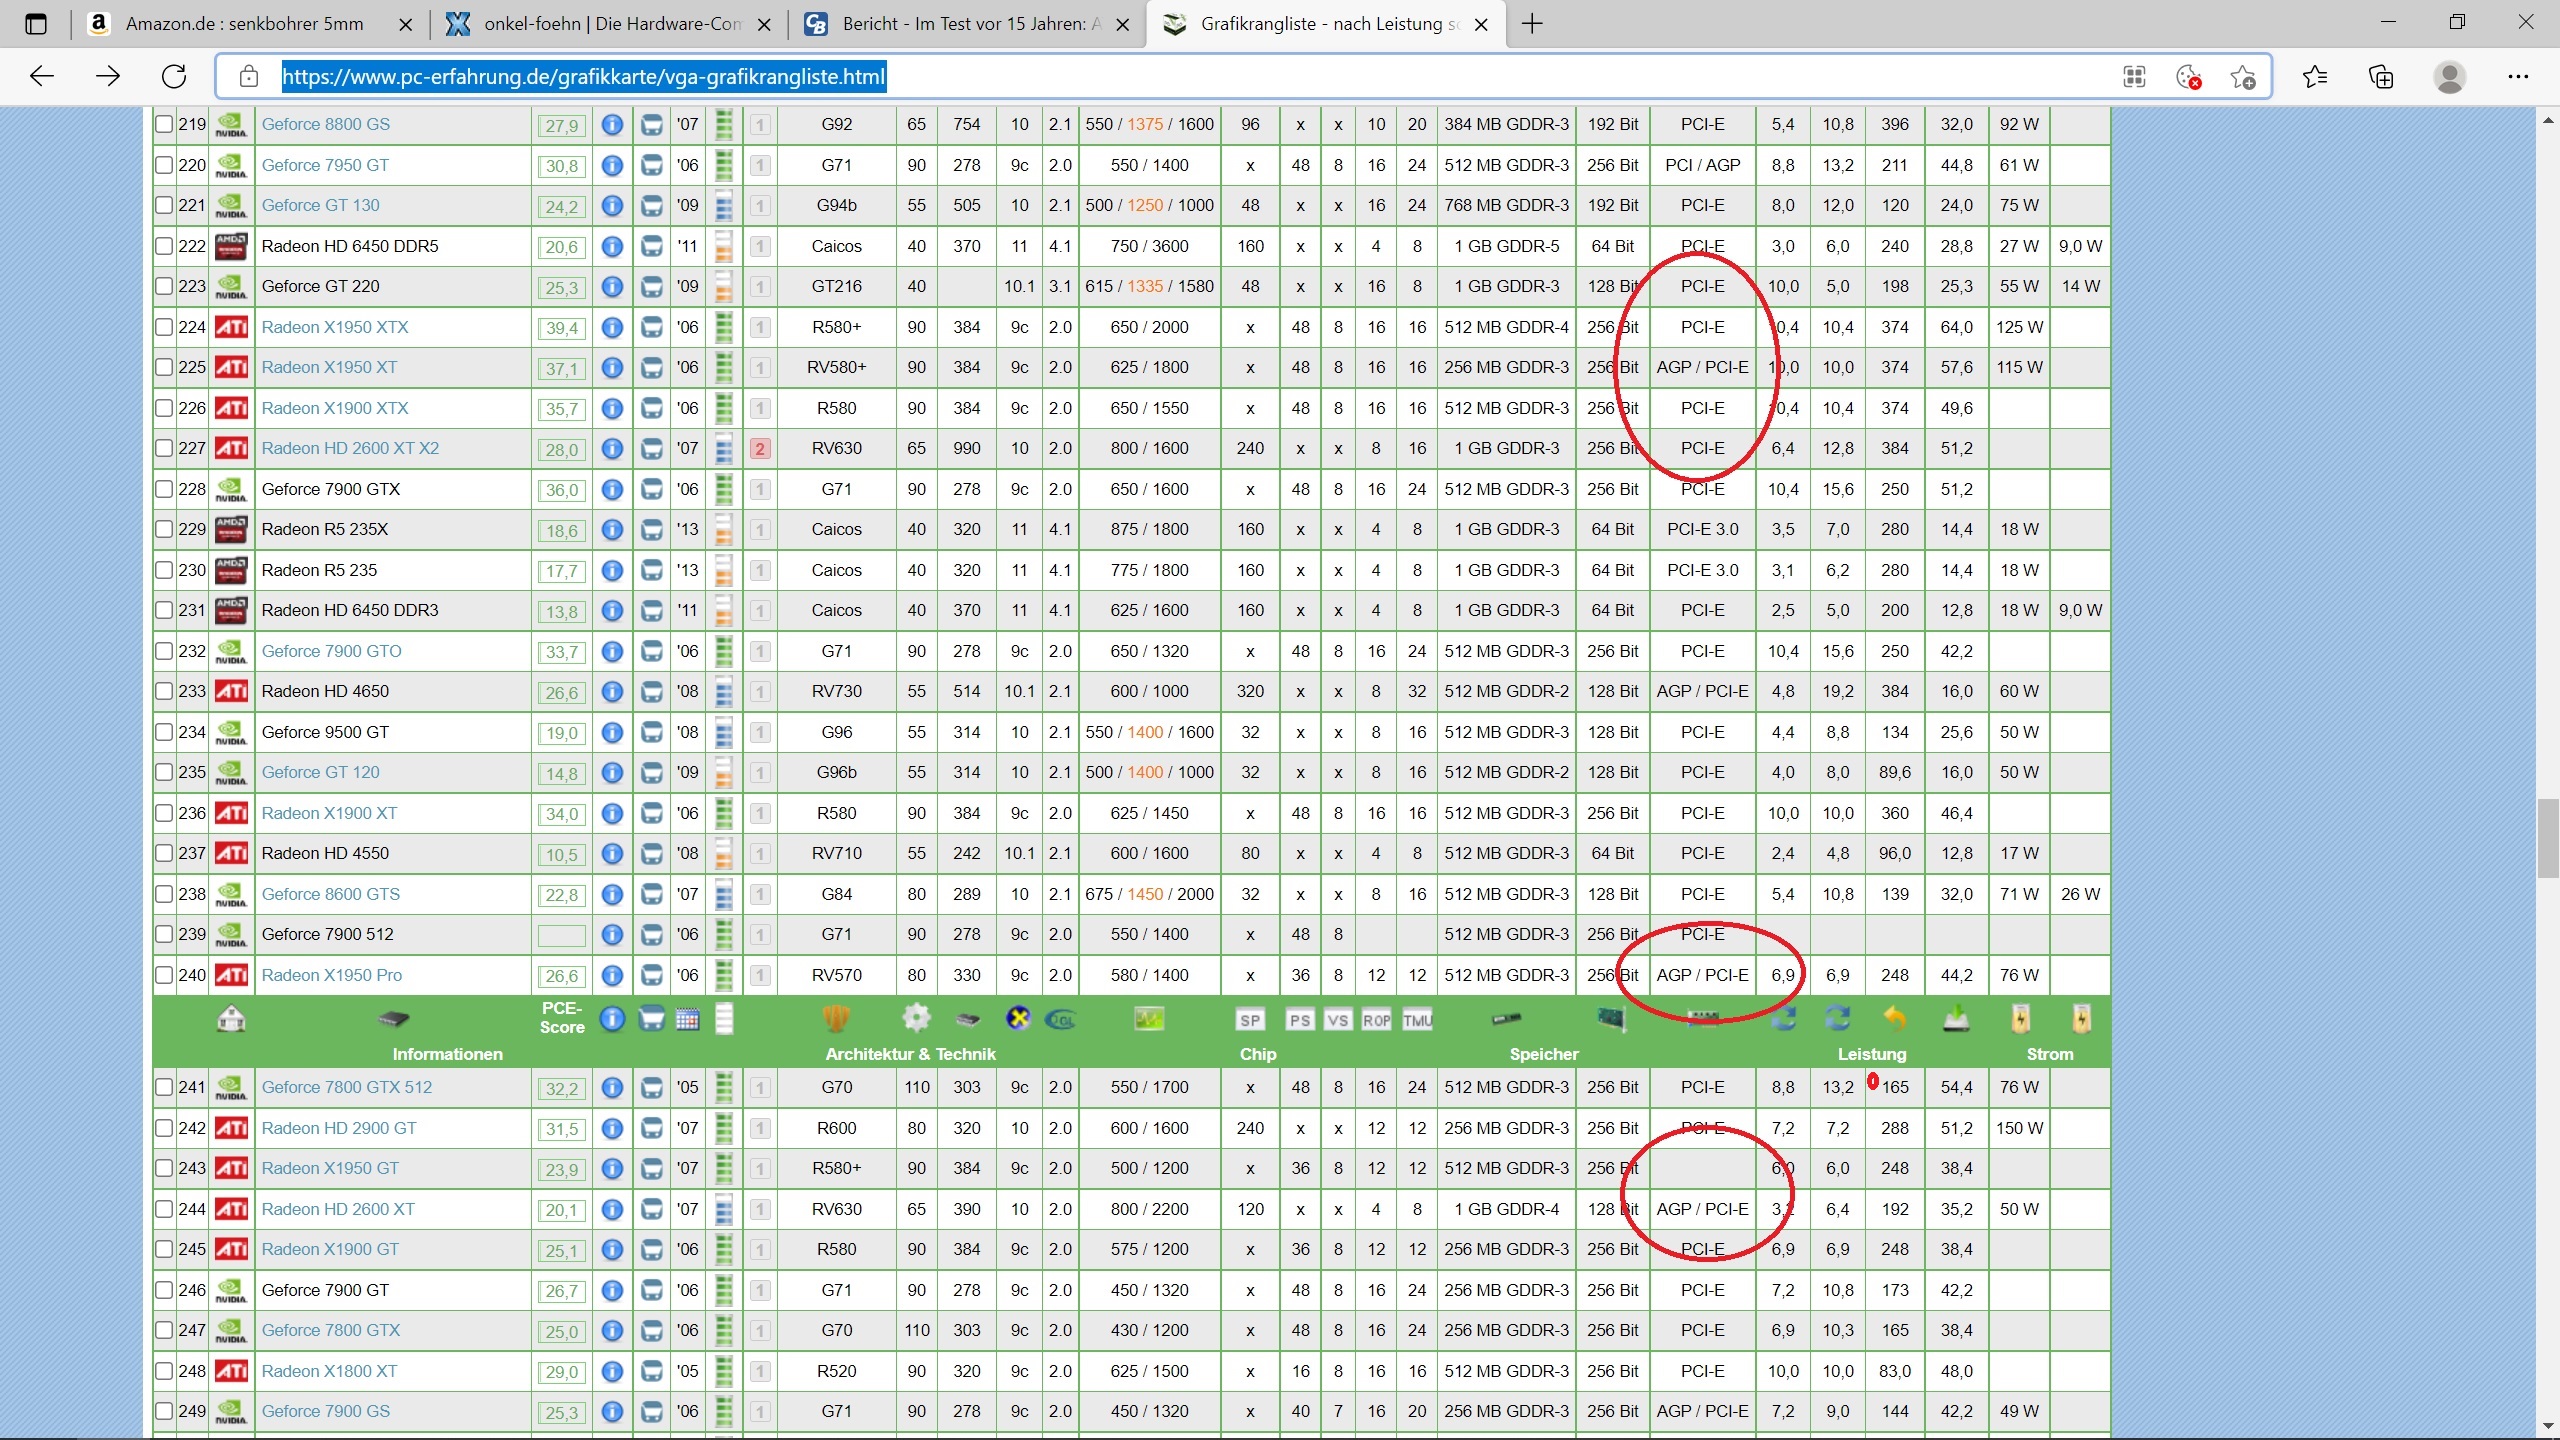
Task: Click info icon for Geforce 8800 GS row
Action: (x=612, y=125)
